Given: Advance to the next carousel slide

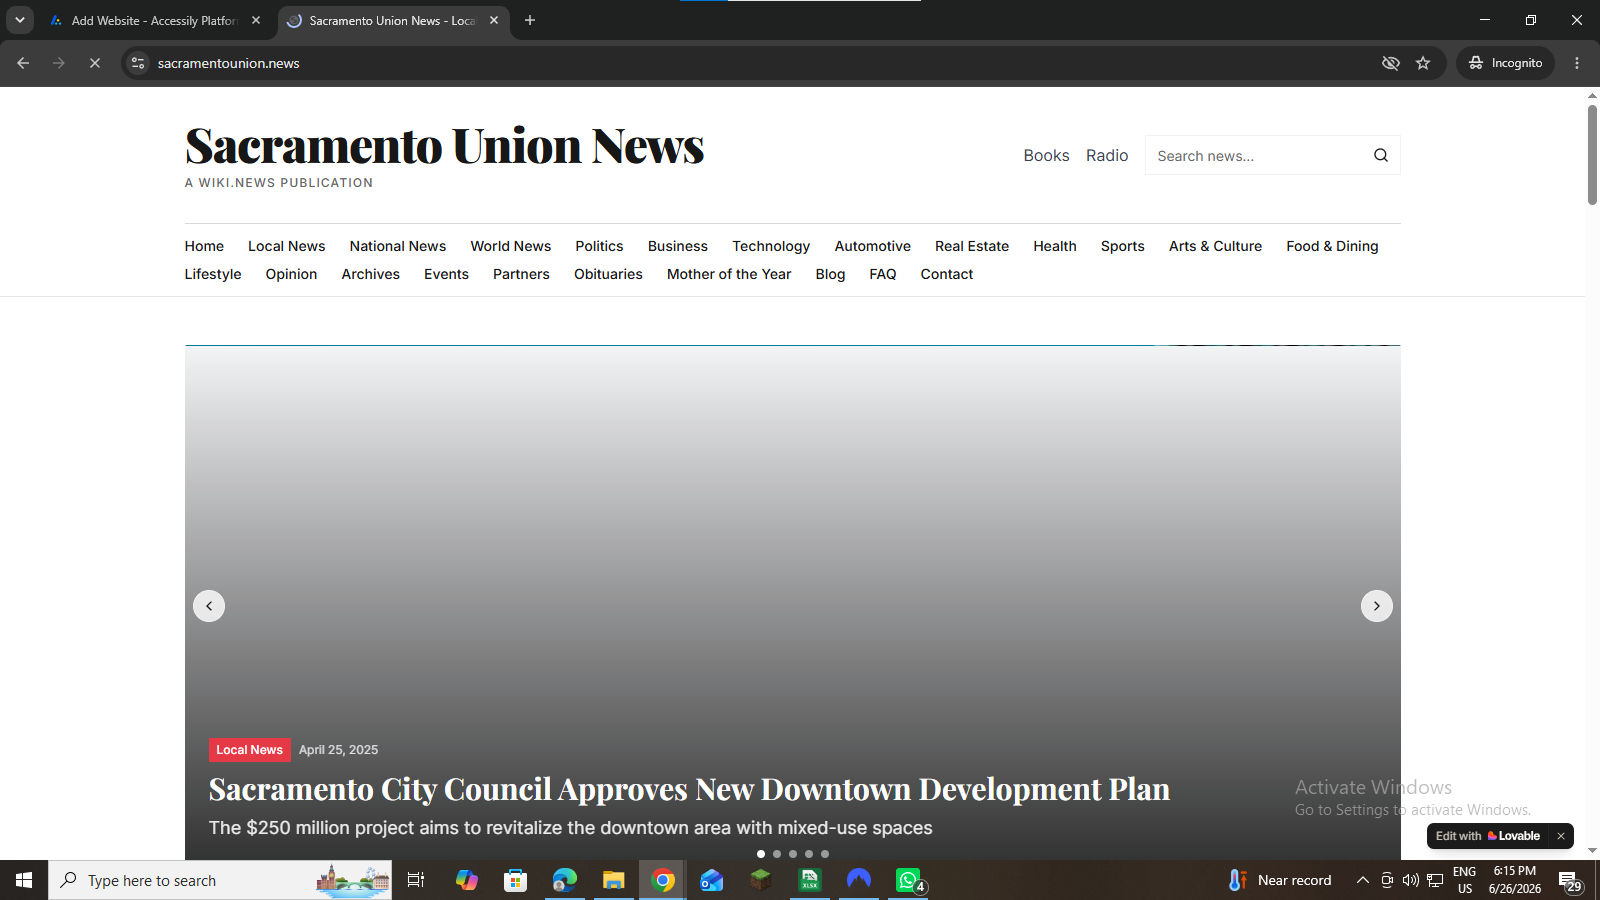Looking at the screenshot, I should coord(1377,606).
